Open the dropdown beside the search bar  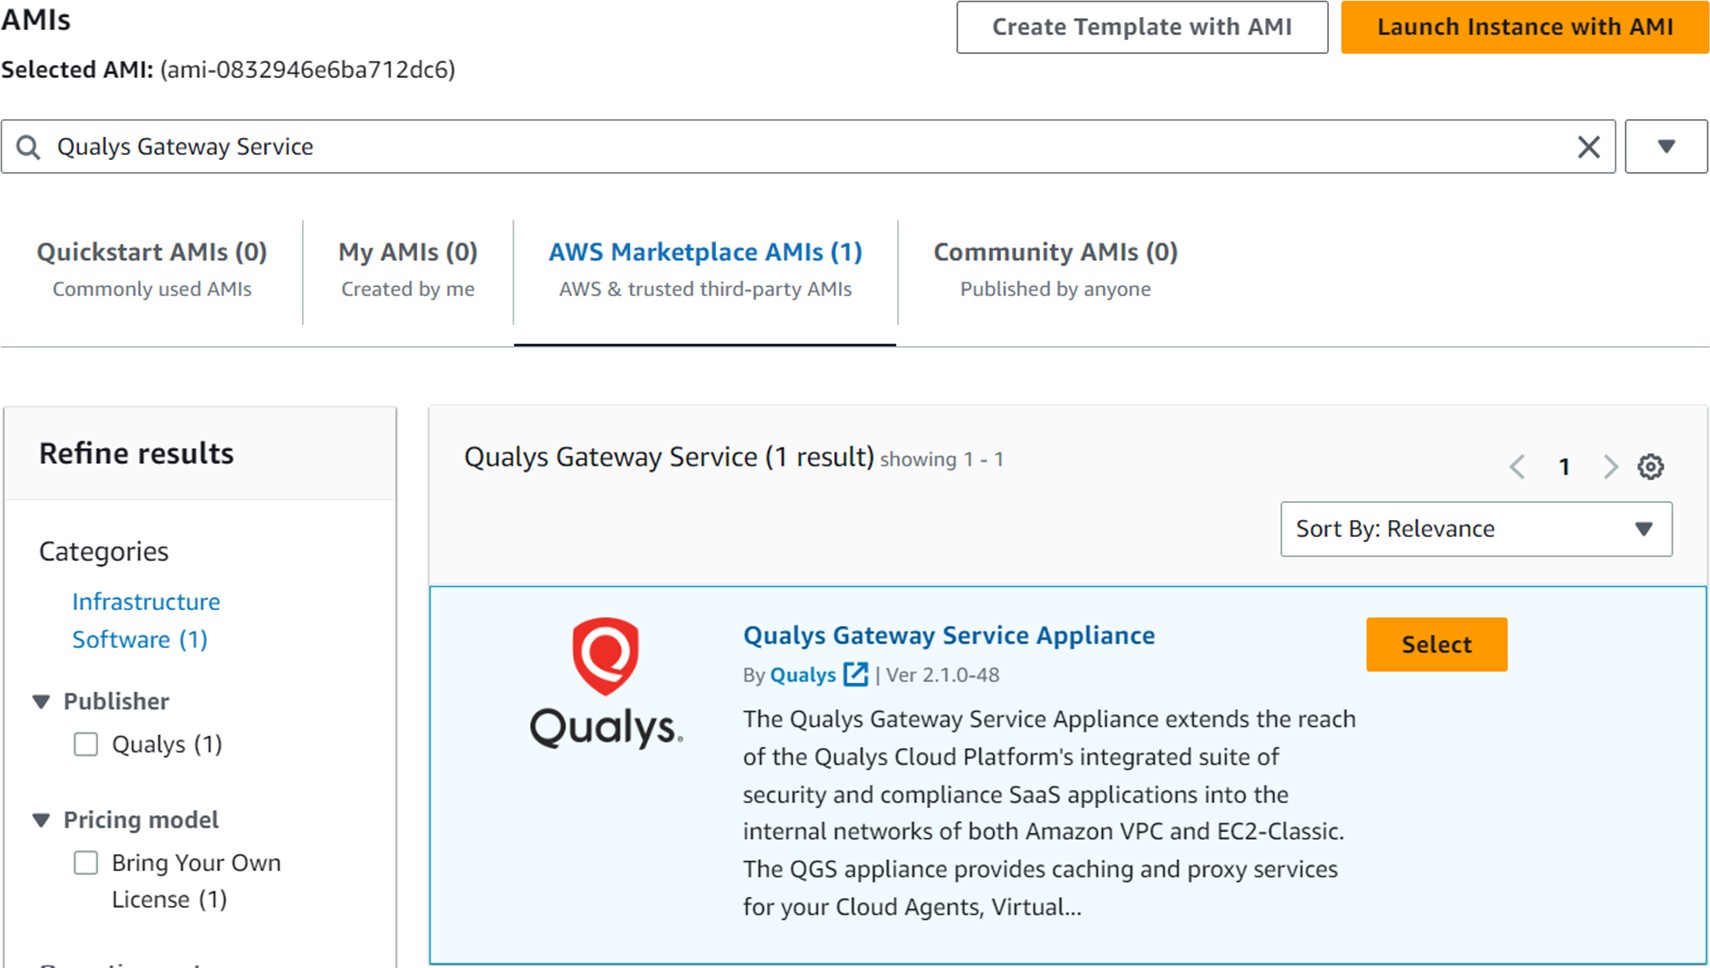coord(1666,147)
